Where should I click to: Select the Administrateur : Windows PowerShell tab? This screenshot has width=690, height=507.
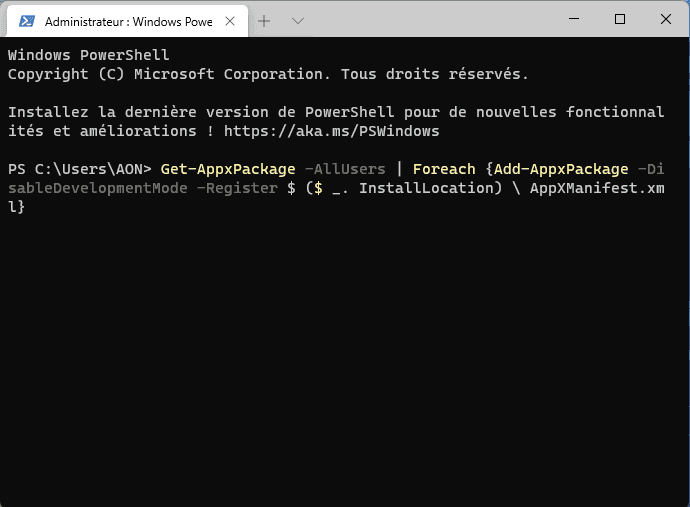tap(128, 20)
